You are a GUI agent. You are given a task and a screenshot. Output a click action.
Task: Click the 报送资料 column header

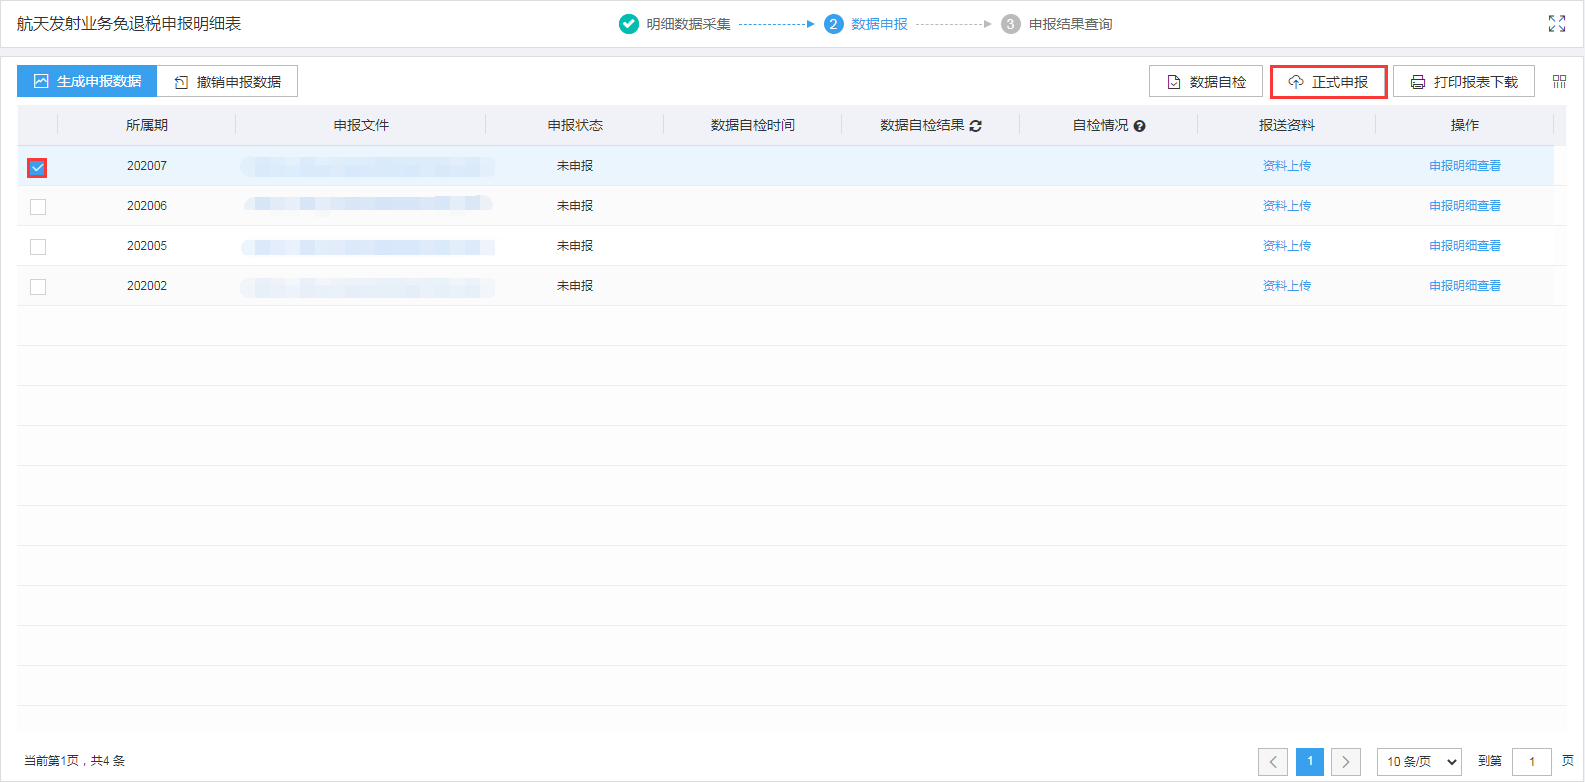coord(1287,125)
